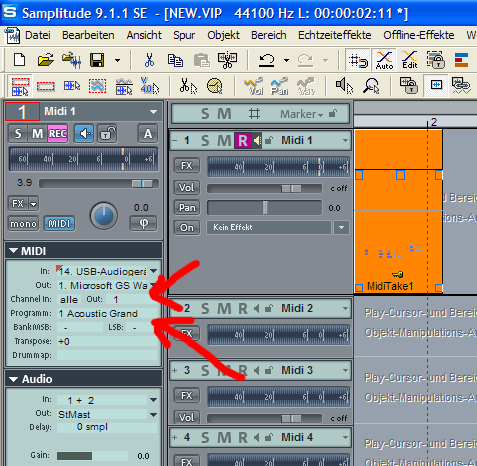477x466 pixels.
Task: Open the Bearbeiten menu
Action: [88, 35]
